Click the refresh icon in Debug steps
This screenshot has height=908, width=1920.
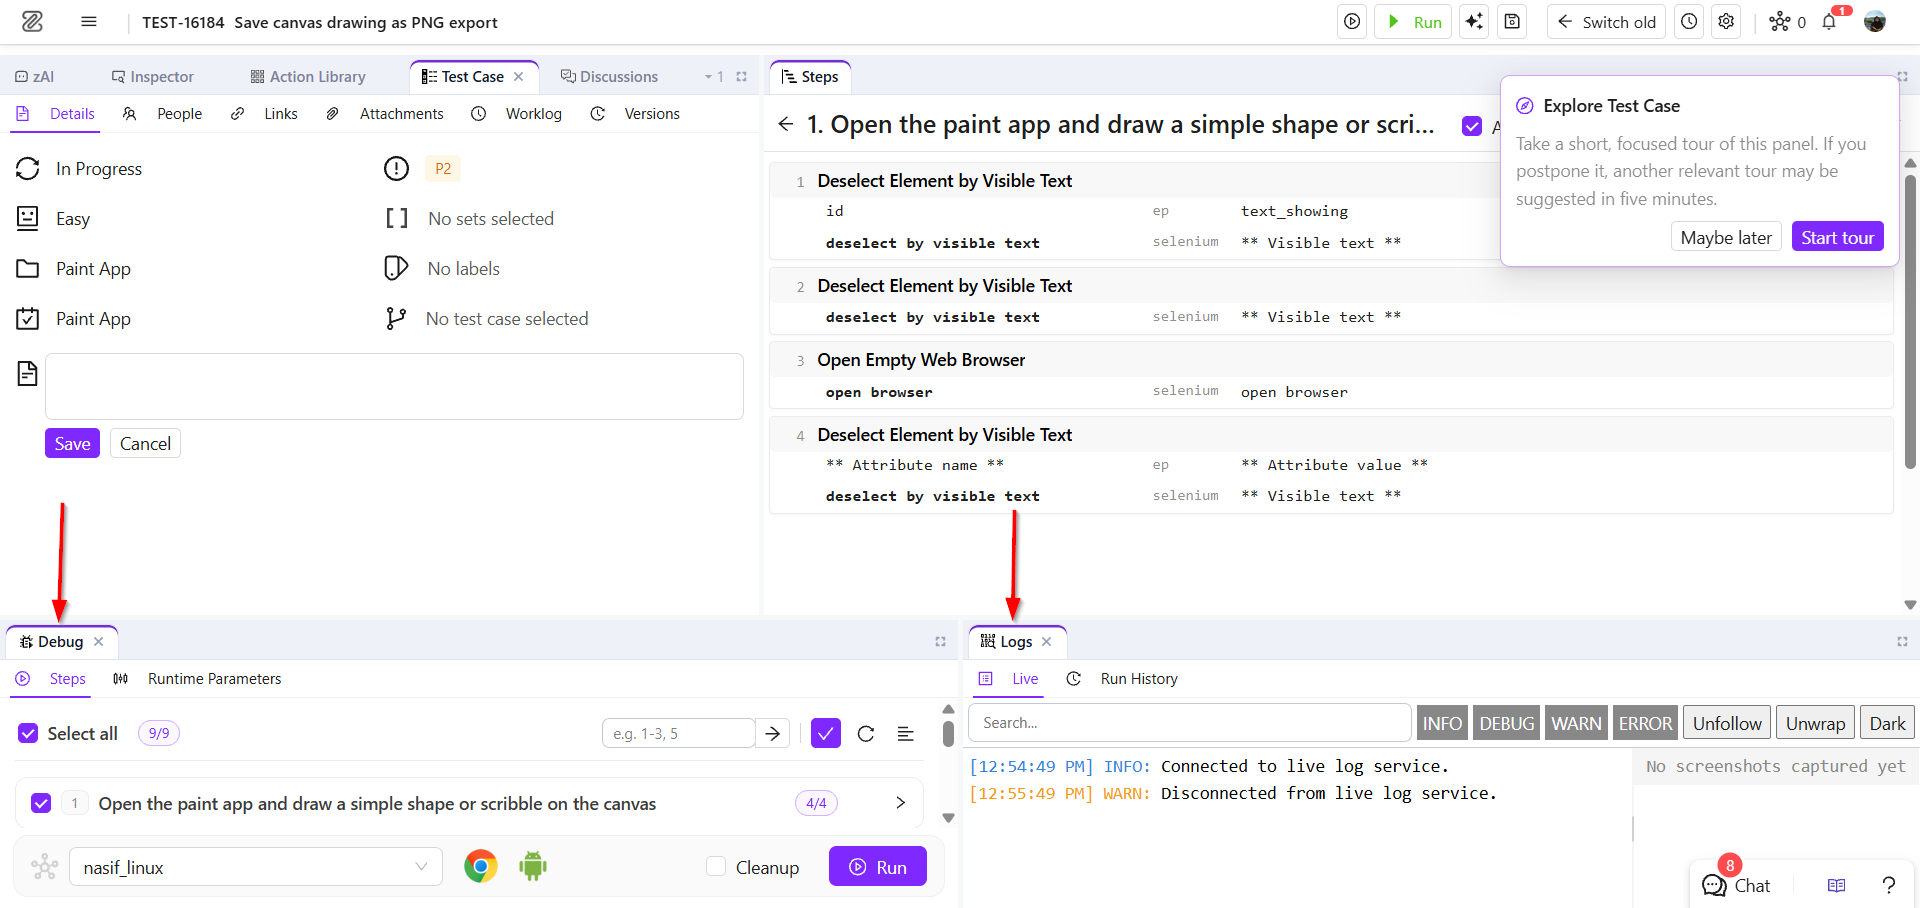tap(866, 734)
